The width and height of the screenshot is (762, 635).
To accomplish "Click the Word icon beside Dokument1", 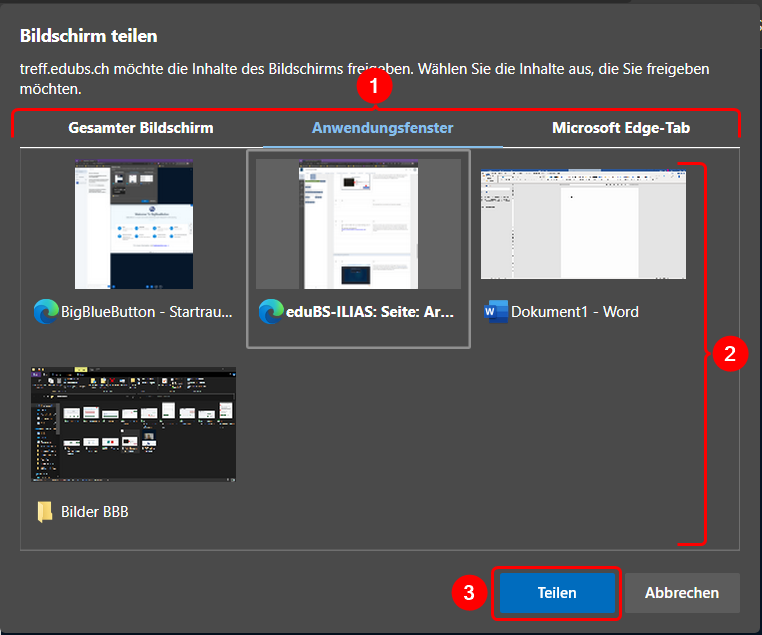I will coord(495,312).
